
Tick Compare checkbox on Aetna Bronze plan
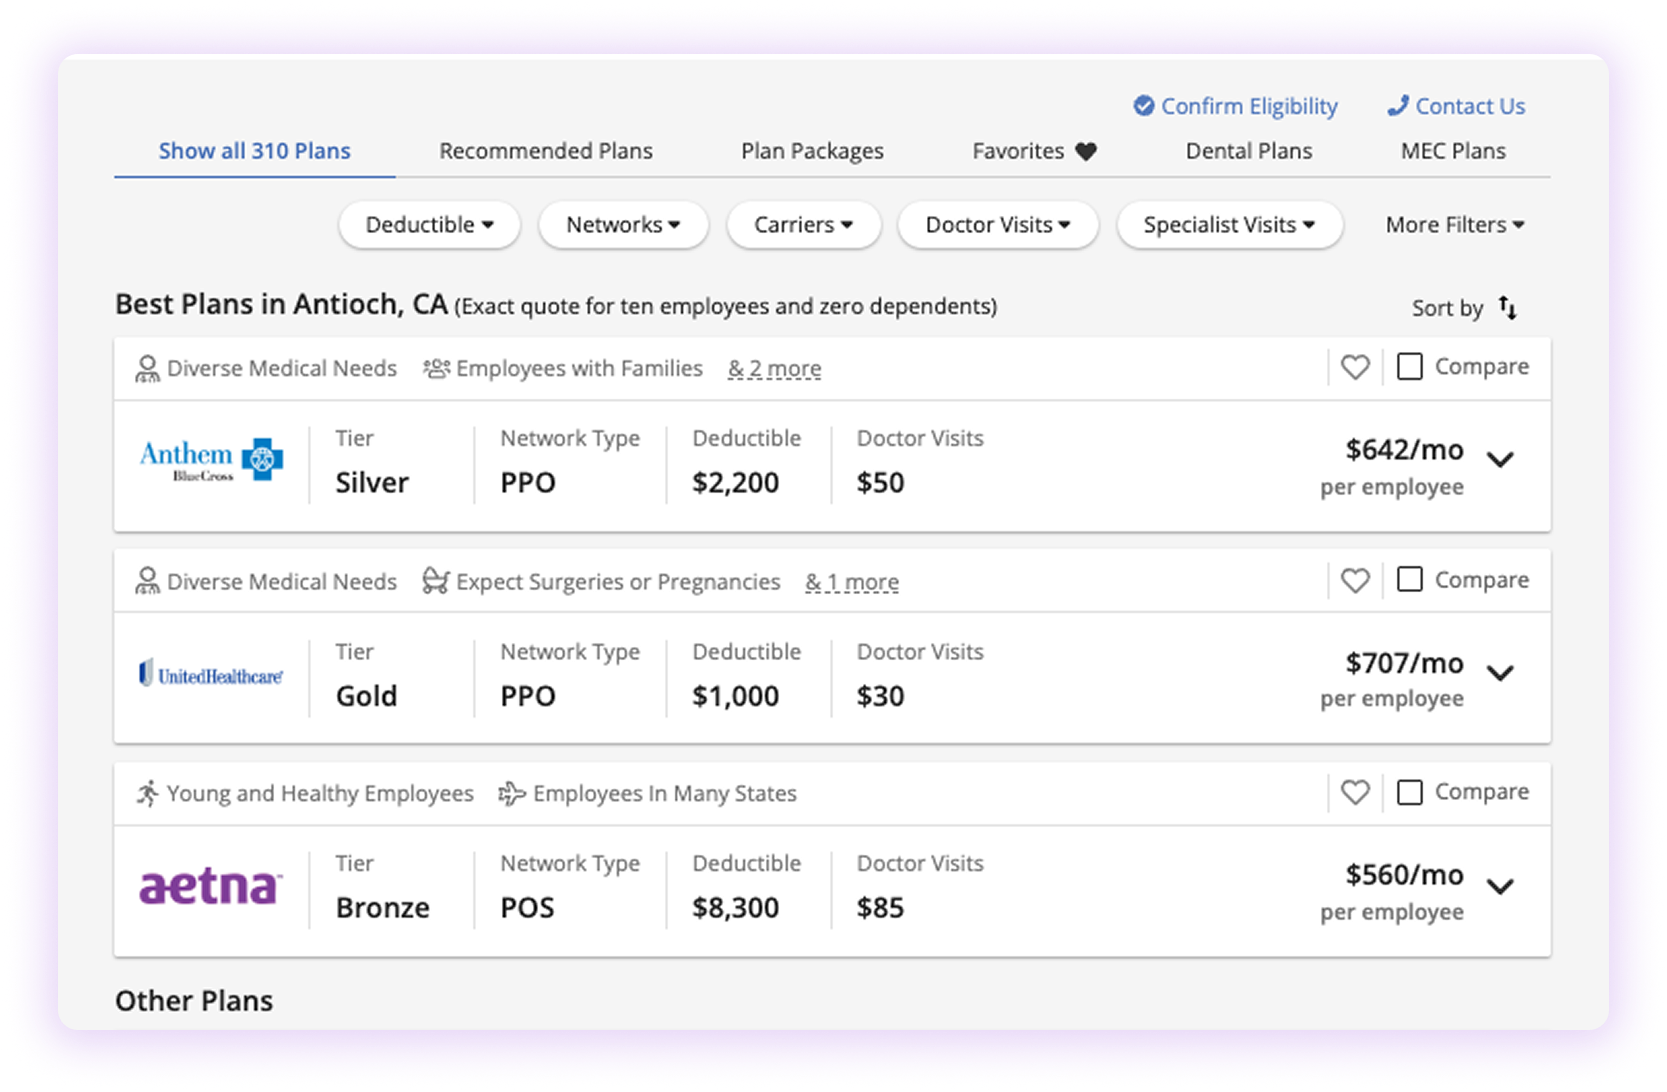[x=1409, y=792]
